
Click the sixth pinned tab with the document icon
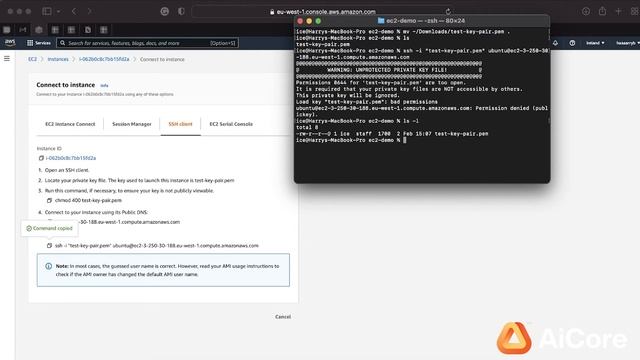pos(88,30)
